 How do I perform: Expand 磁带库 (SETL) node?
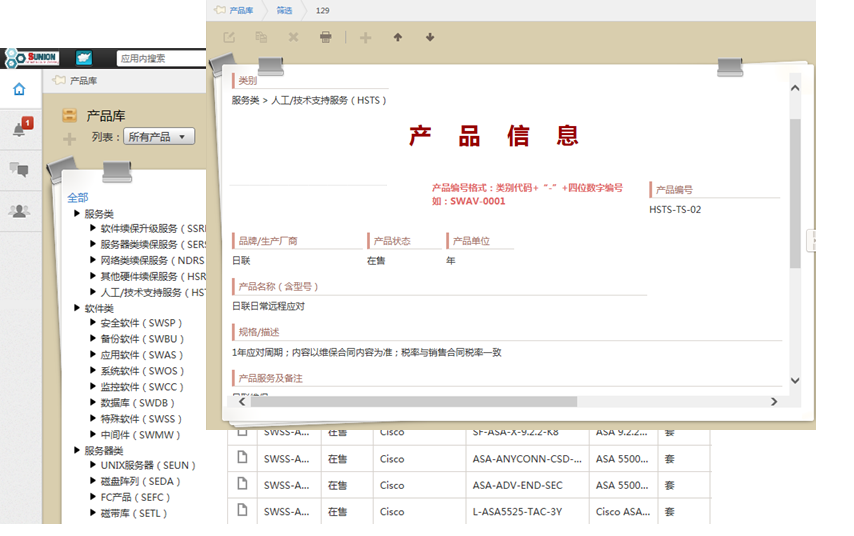coord(93,513)
